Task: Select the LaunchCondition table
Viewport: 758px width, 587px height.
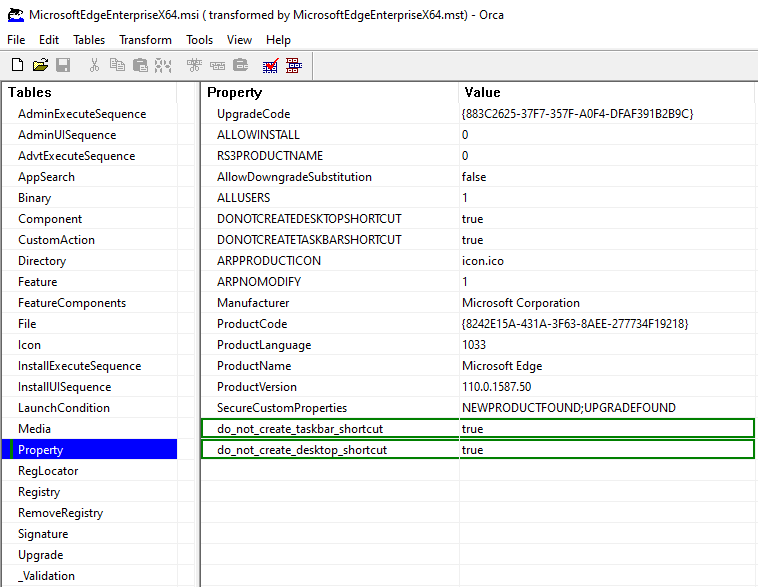Action: pos(64,408)
